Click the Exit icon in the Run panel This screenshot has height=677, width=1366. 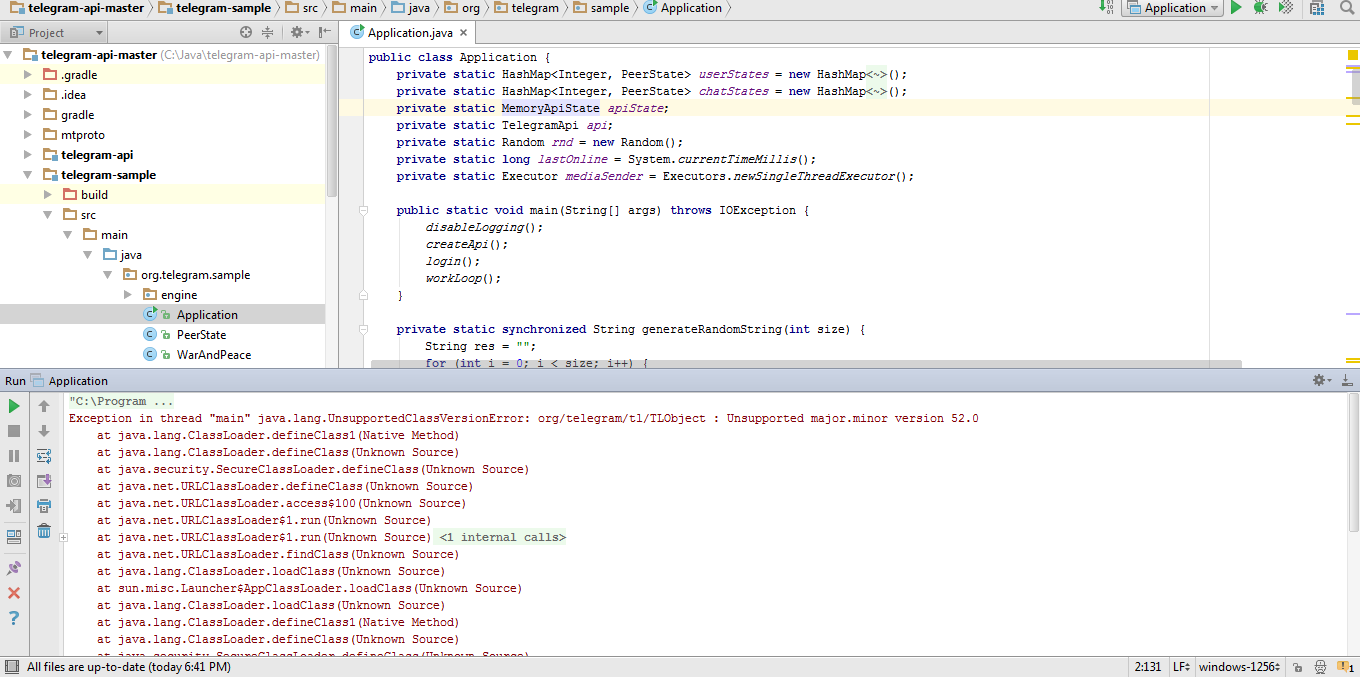click(14, 506)
